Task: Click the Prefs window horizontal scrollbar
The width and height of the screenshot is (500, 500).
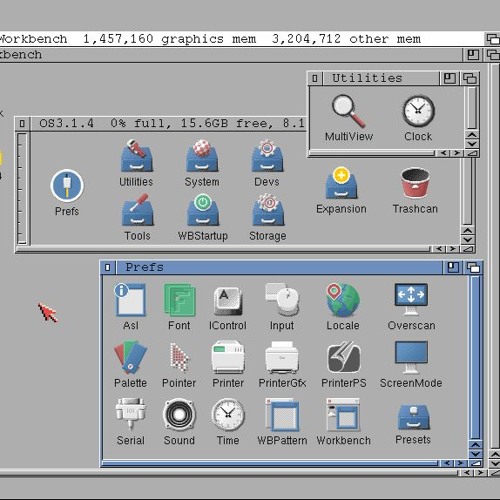Action: [x=270, y=463]
